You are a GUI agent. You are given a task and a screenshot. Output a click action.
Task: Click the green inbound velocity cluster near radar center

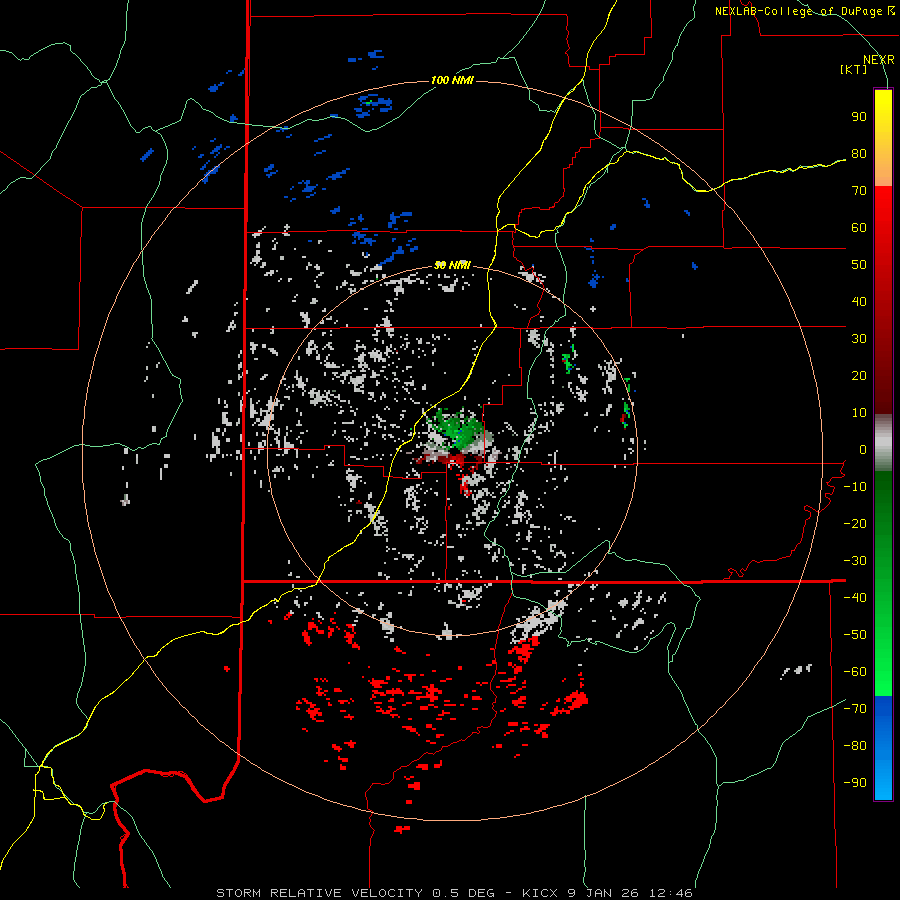[x=457, y=428]
